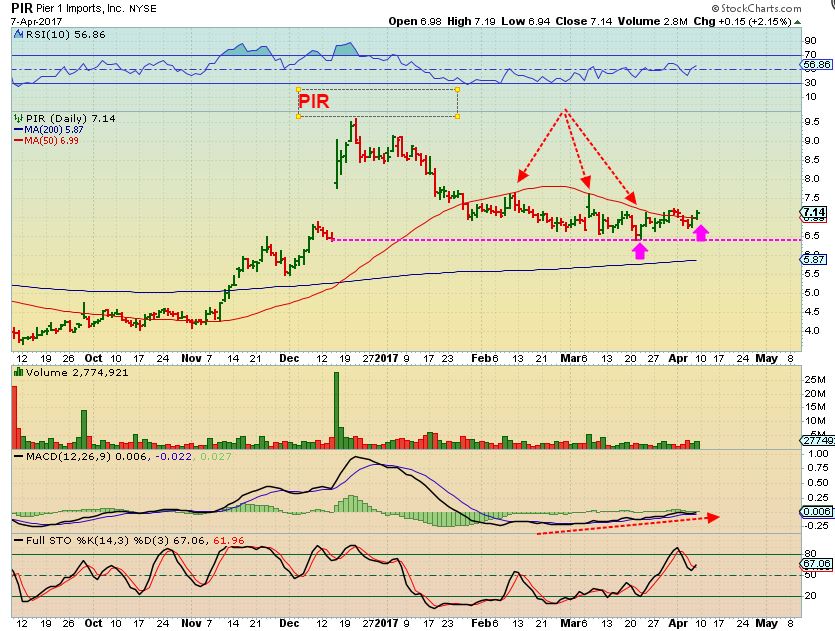The width and height of the screenshot is (835, 631).
Task: Click the 56.86 RSI value label
Action: pos(816,64)
